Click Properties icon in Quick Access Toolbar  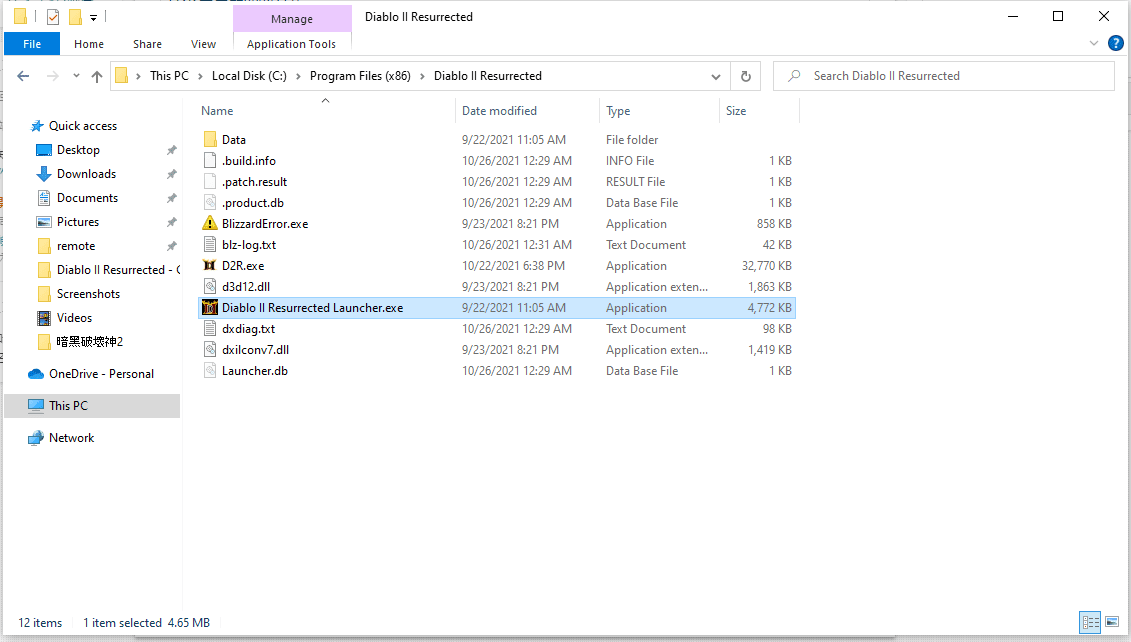point(53,17)
